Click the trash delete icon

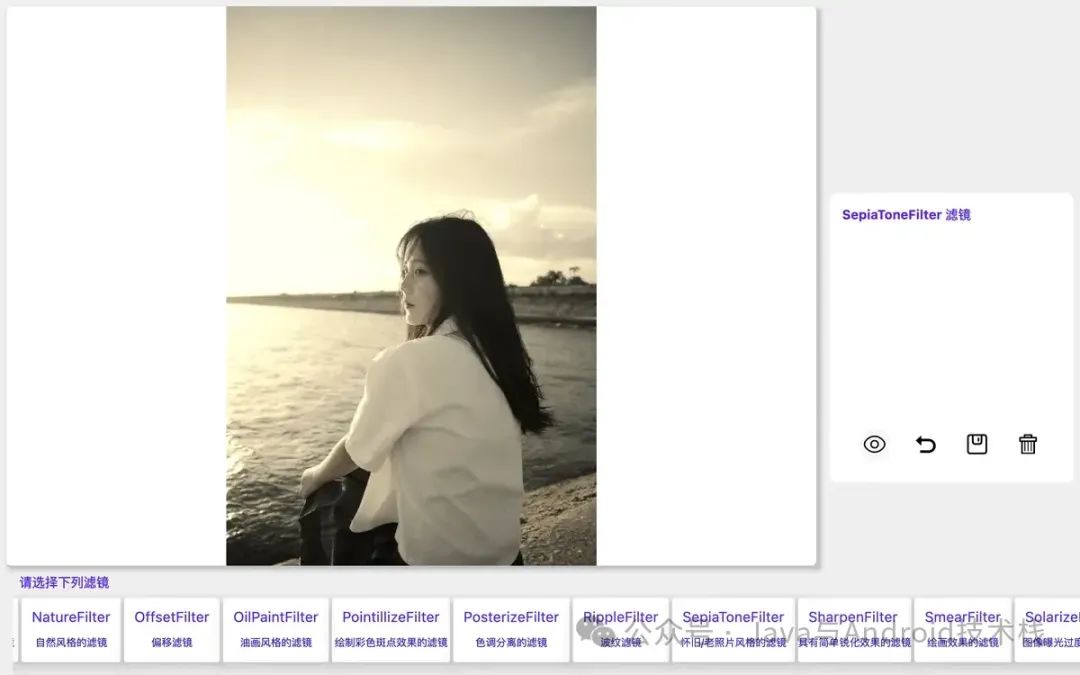(1028, 444)
